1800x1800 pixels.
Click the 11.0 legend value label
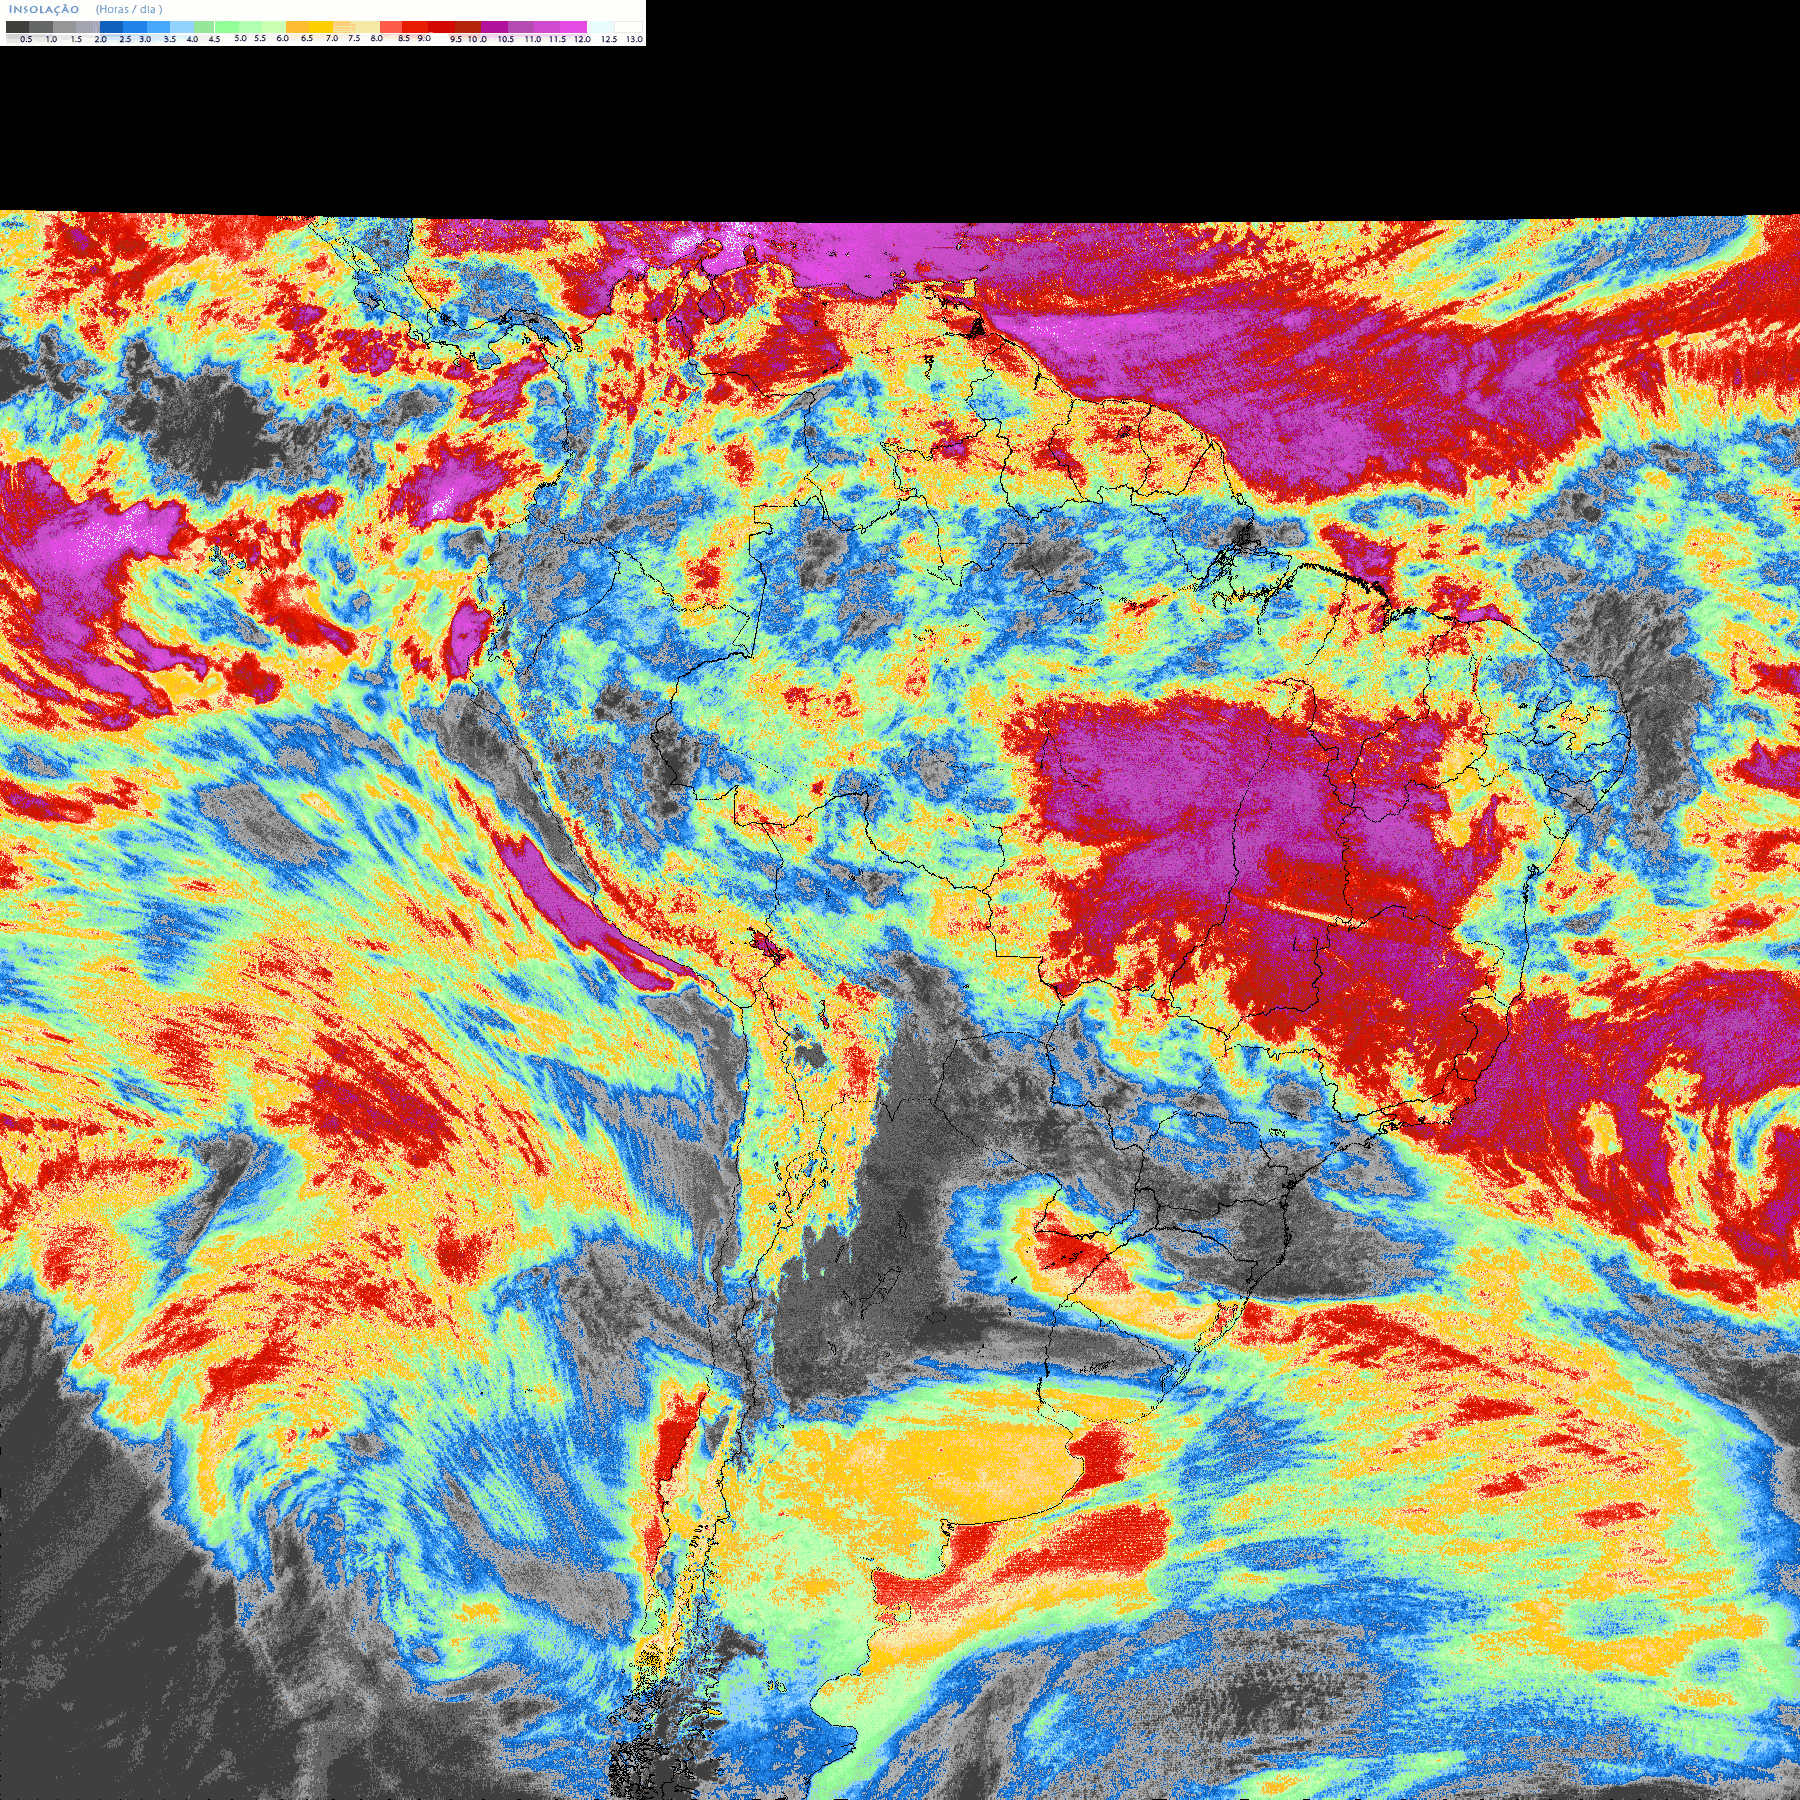point(533,39)
